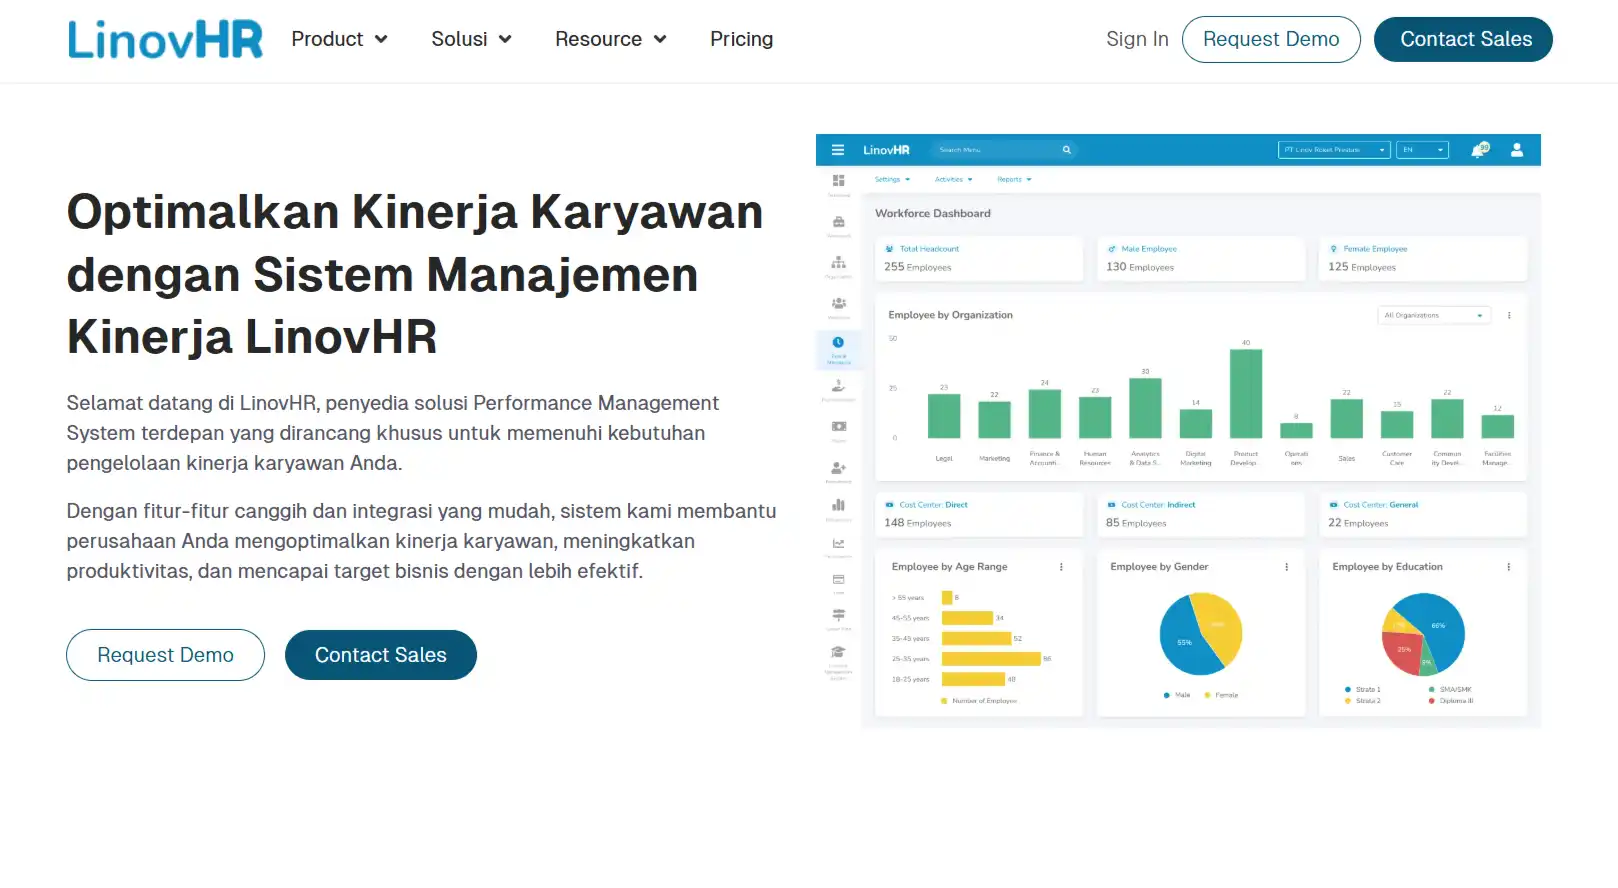Screen dimensions: 1618x888
Task: Click Request Demo in the header
Action: tap(1271, 40)
